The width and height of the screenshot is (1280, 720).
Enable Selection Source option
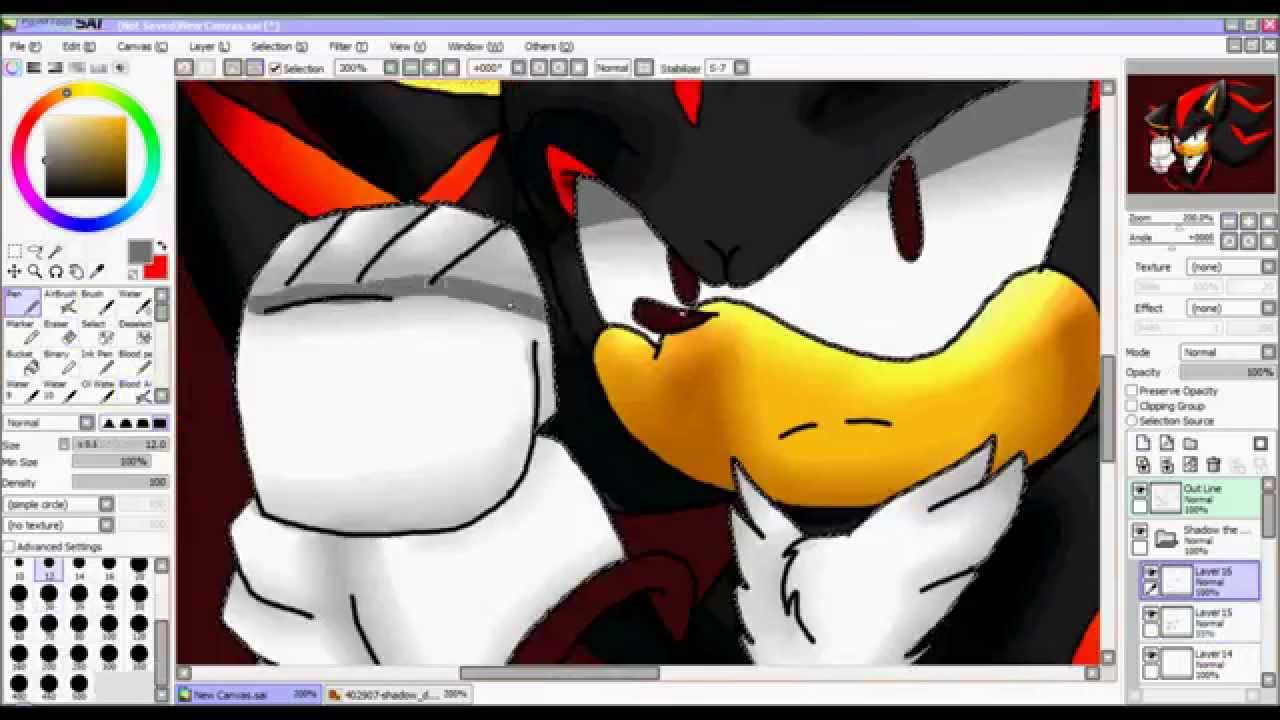tap(1132, 421)
